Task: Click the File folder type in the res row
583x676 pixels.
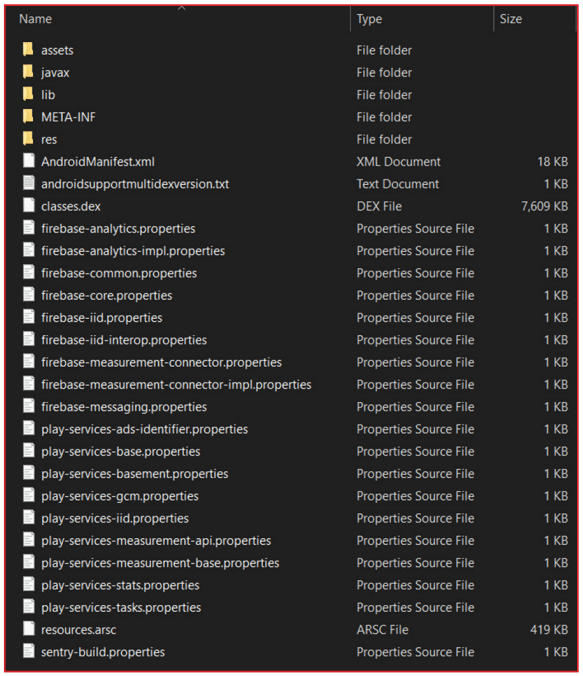Action: [384, 140]
